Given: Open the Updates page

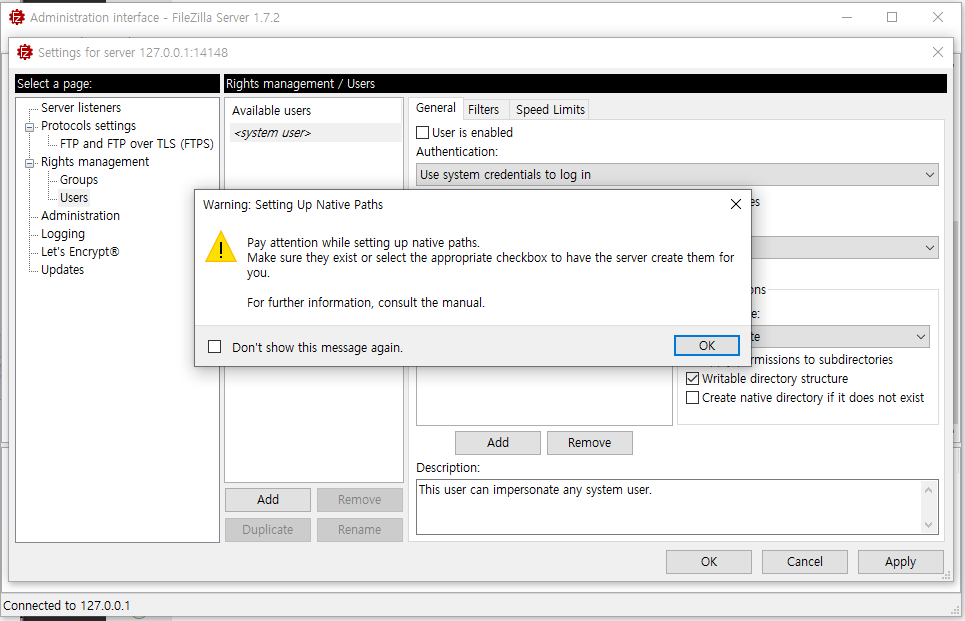Looking at the screenshot, I should coord(62,270).
